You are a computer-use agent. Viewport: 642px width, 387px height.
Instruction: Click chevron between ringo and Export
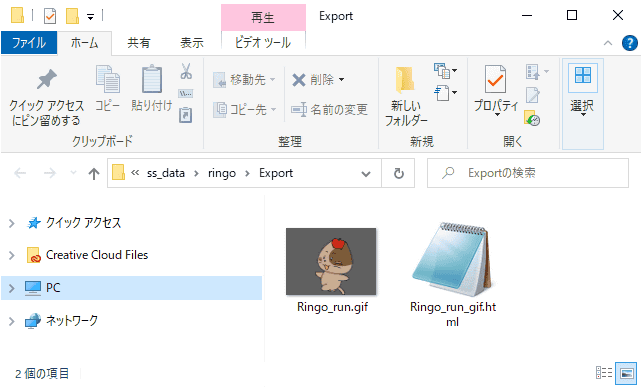coord(247,174)
